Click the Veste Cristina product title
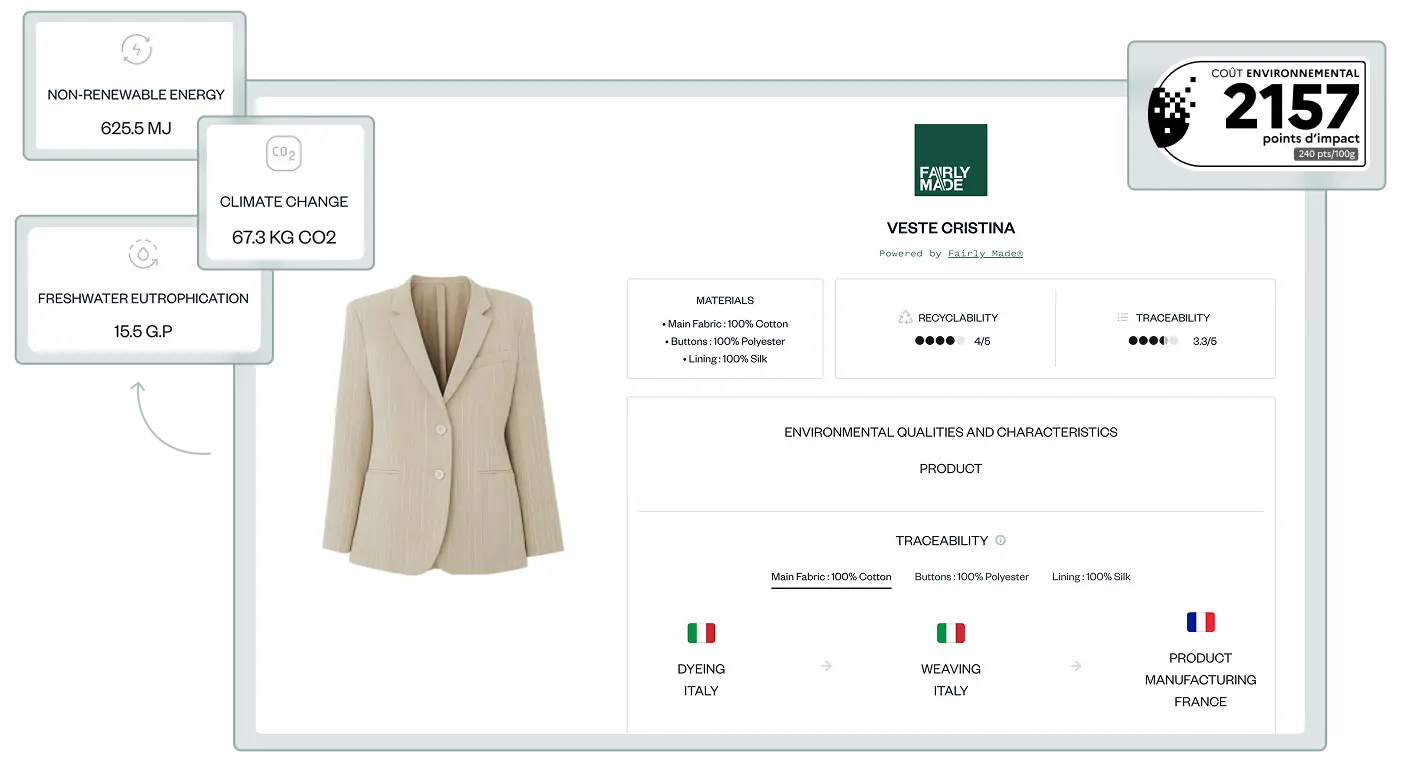The image size is (1420, 774). (x=950, y=228)
